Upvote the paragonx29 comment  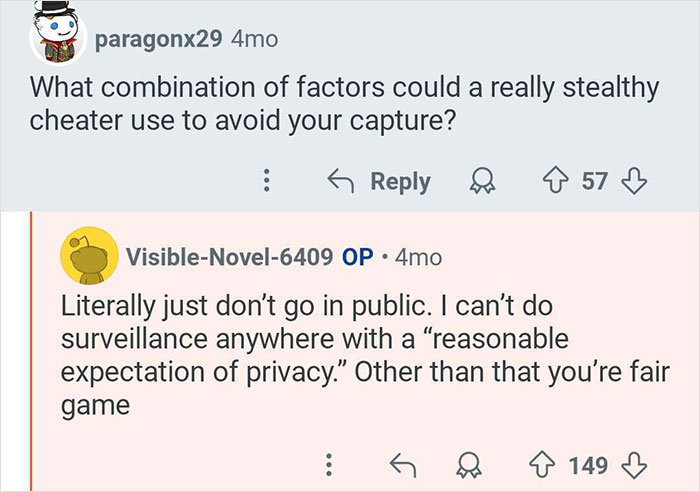(549, 182)
